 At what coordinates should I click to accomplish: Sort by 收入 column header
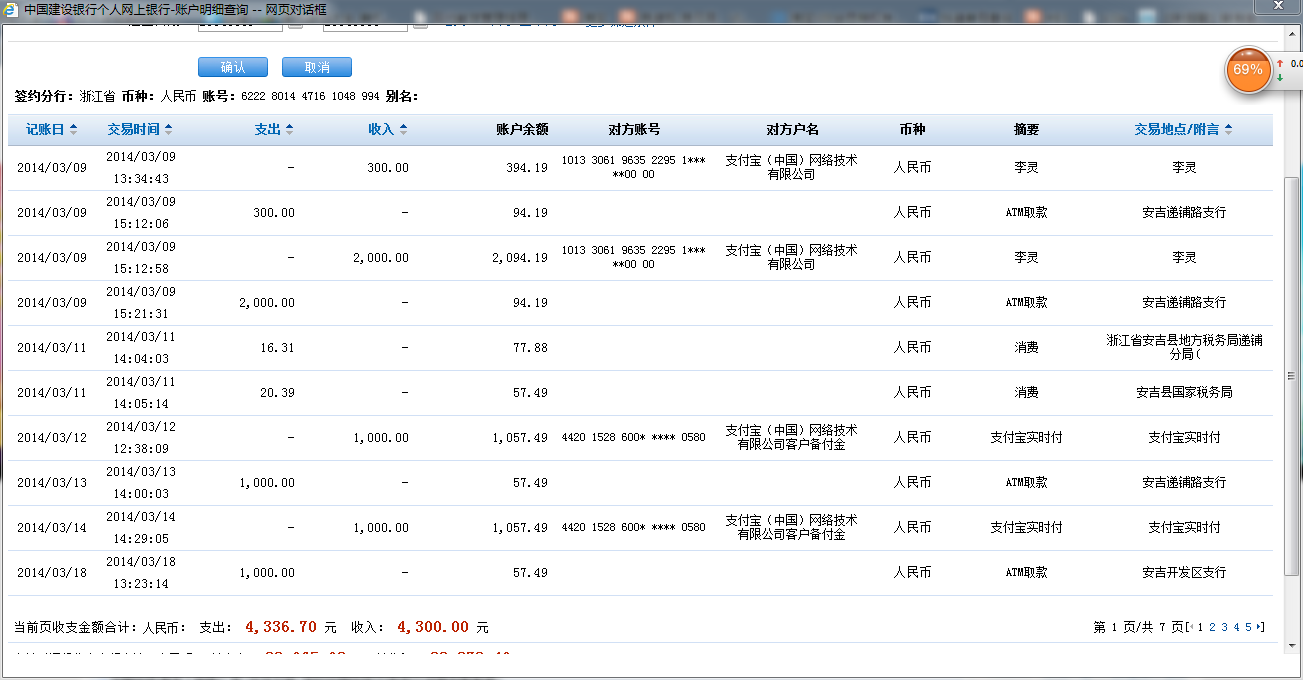tap(387, 129)
